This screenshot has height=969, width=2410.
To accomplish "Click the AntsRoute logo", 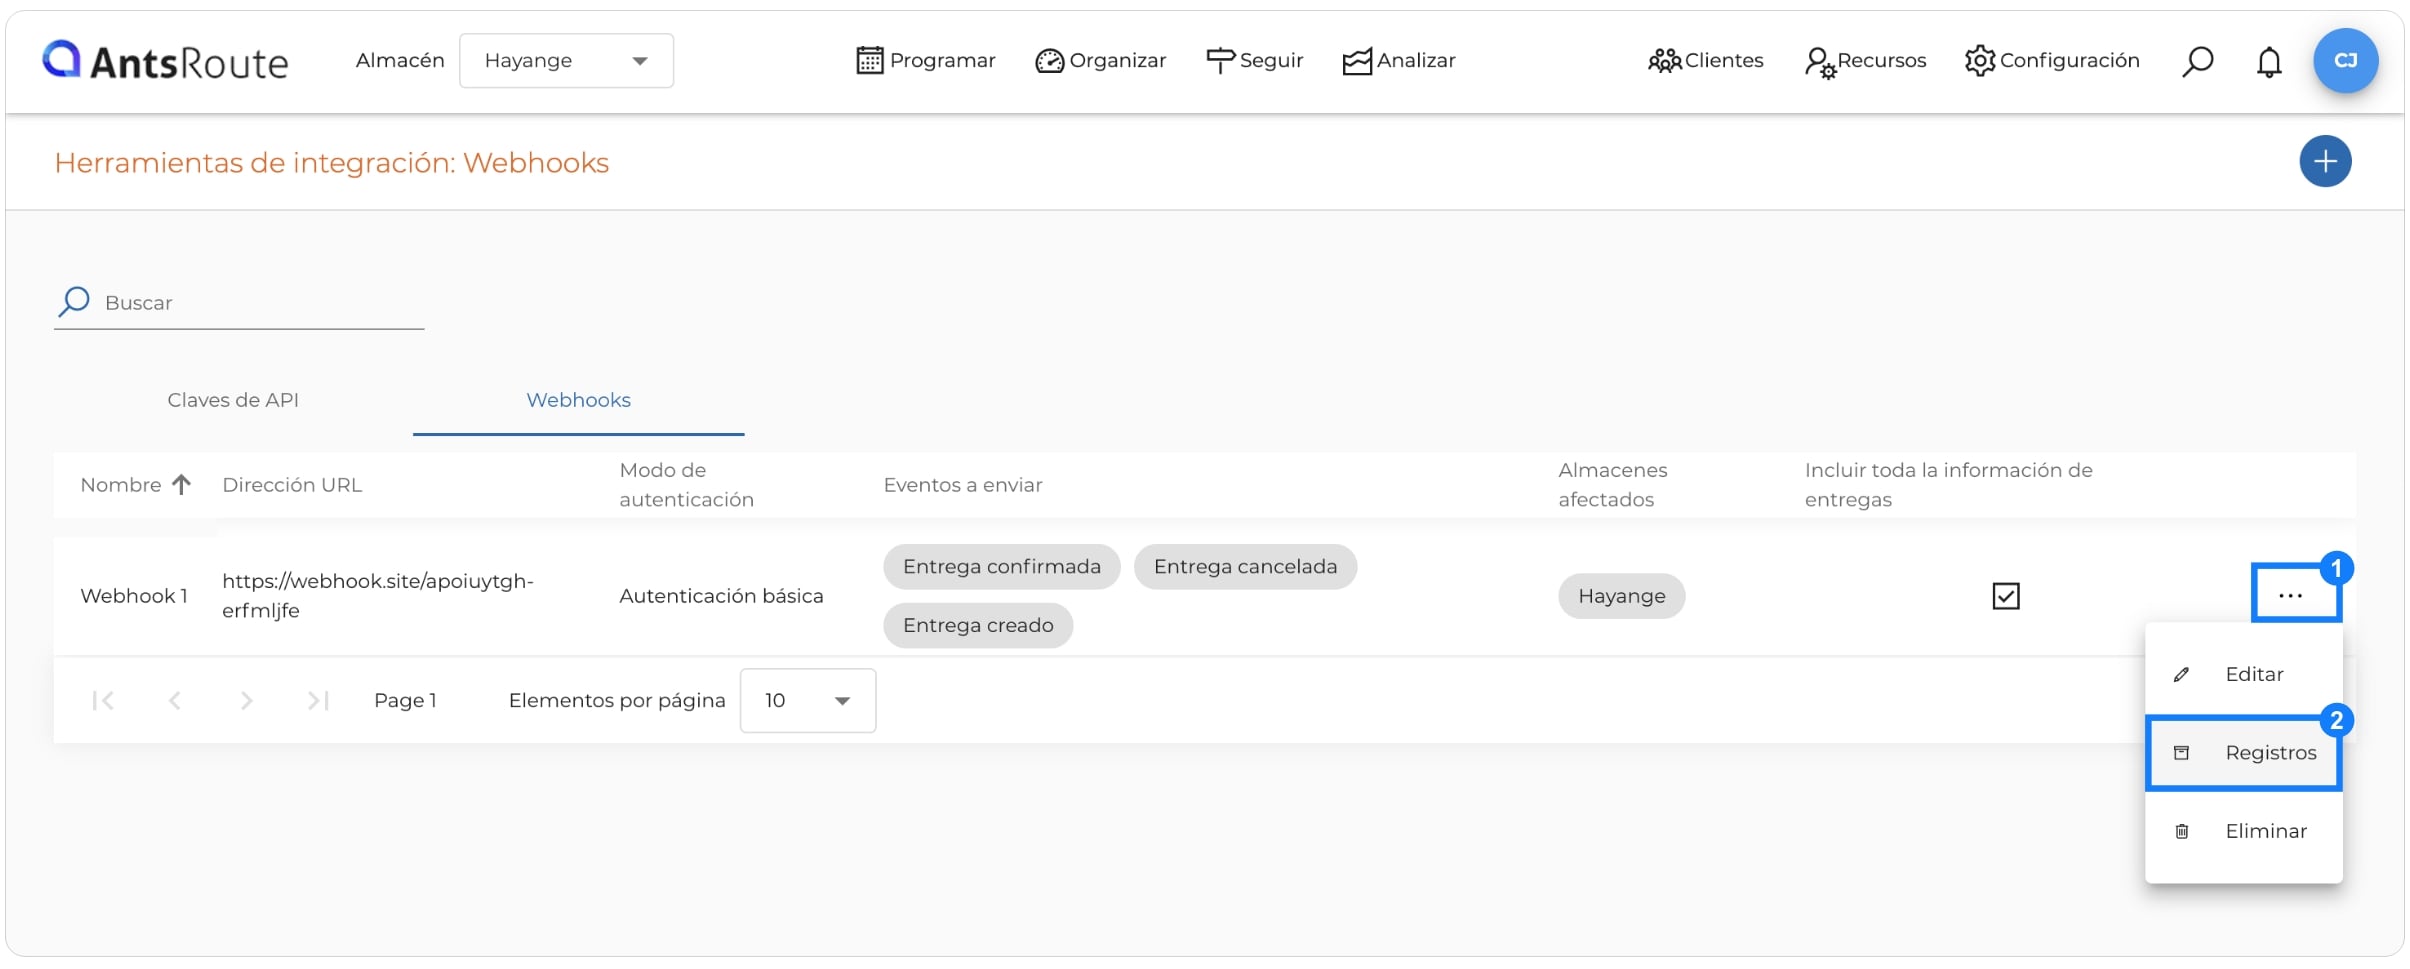I will tap(165, 61).
